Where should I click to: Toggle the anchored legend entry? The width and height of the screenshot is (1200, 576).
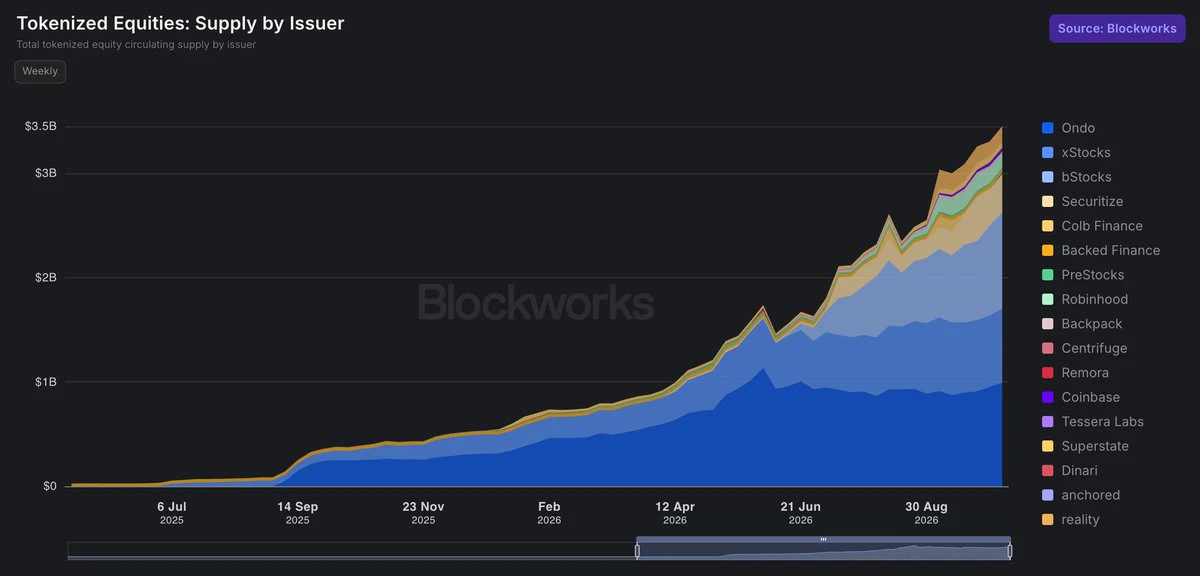[x=1081, y=495]
